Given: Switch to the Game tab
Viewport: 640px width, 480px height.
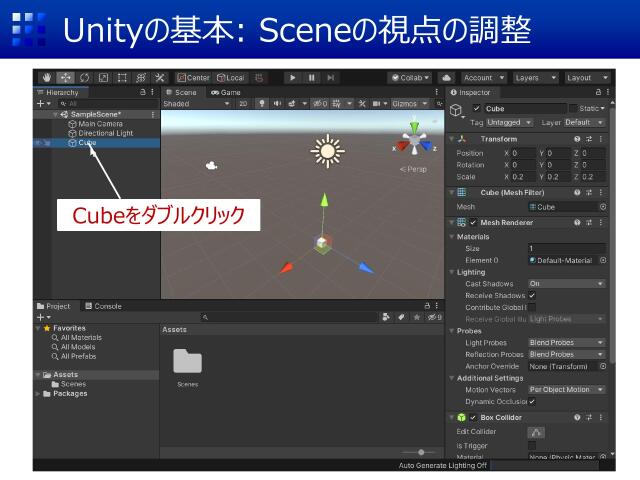Looking at the screenshot, I should [x=225, y=92].
